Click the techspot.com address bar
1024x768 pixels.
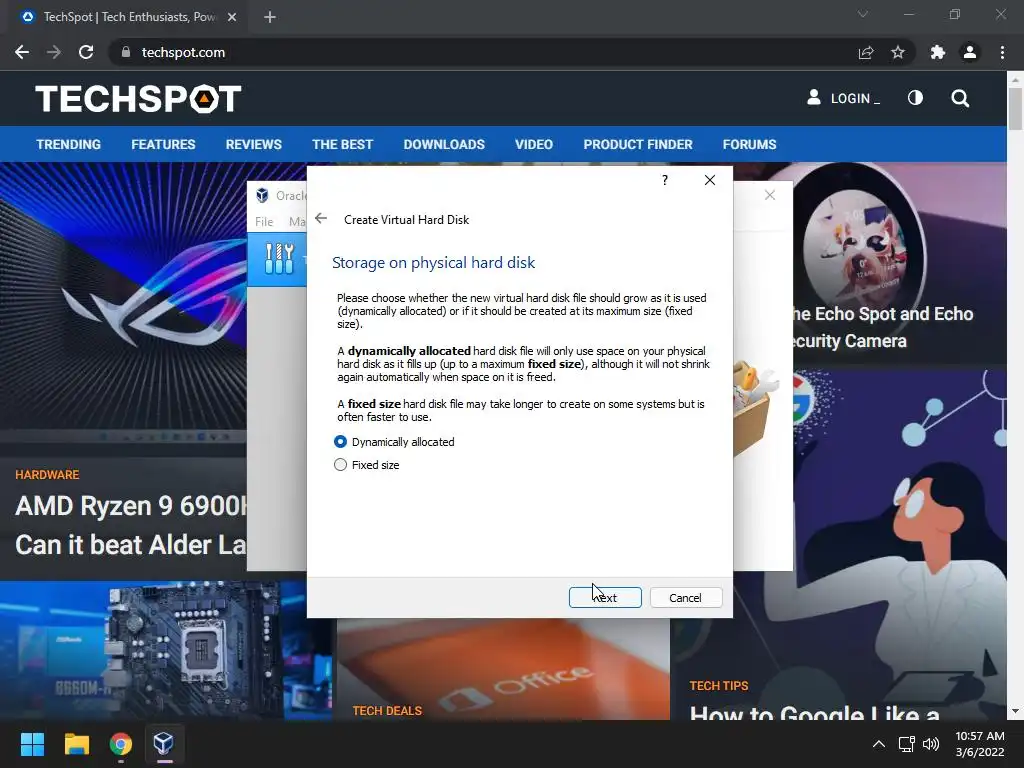pos(483,52)
